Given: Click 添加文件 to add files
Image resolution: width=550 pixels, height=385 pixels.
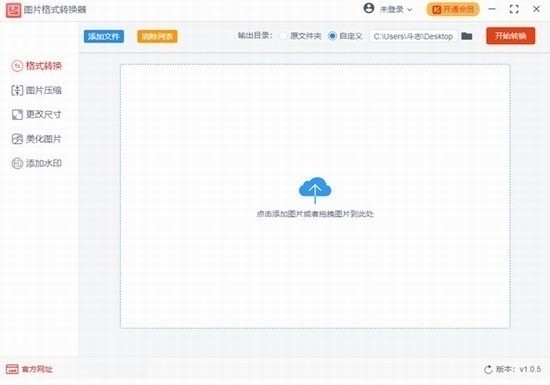Looking at the screenshot, I should pos(104,36).
